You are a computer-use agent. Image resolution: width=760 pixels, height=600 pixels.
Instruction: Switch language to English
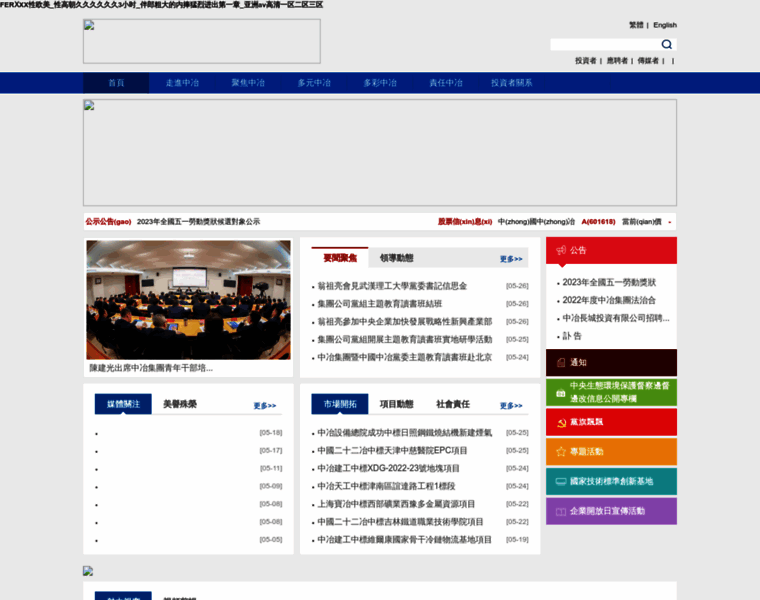point(665,25)
